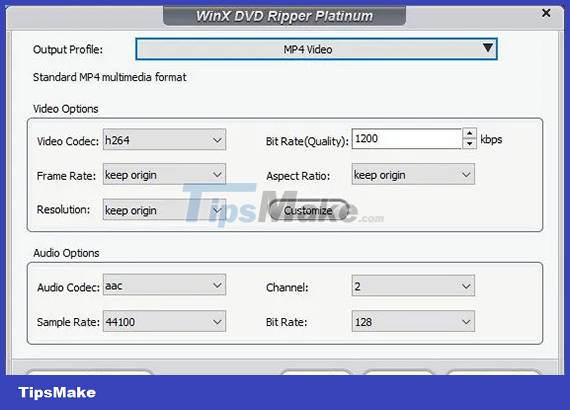
Task: Click the 'Sample Rate:' label
Action: tap(68, 322)
